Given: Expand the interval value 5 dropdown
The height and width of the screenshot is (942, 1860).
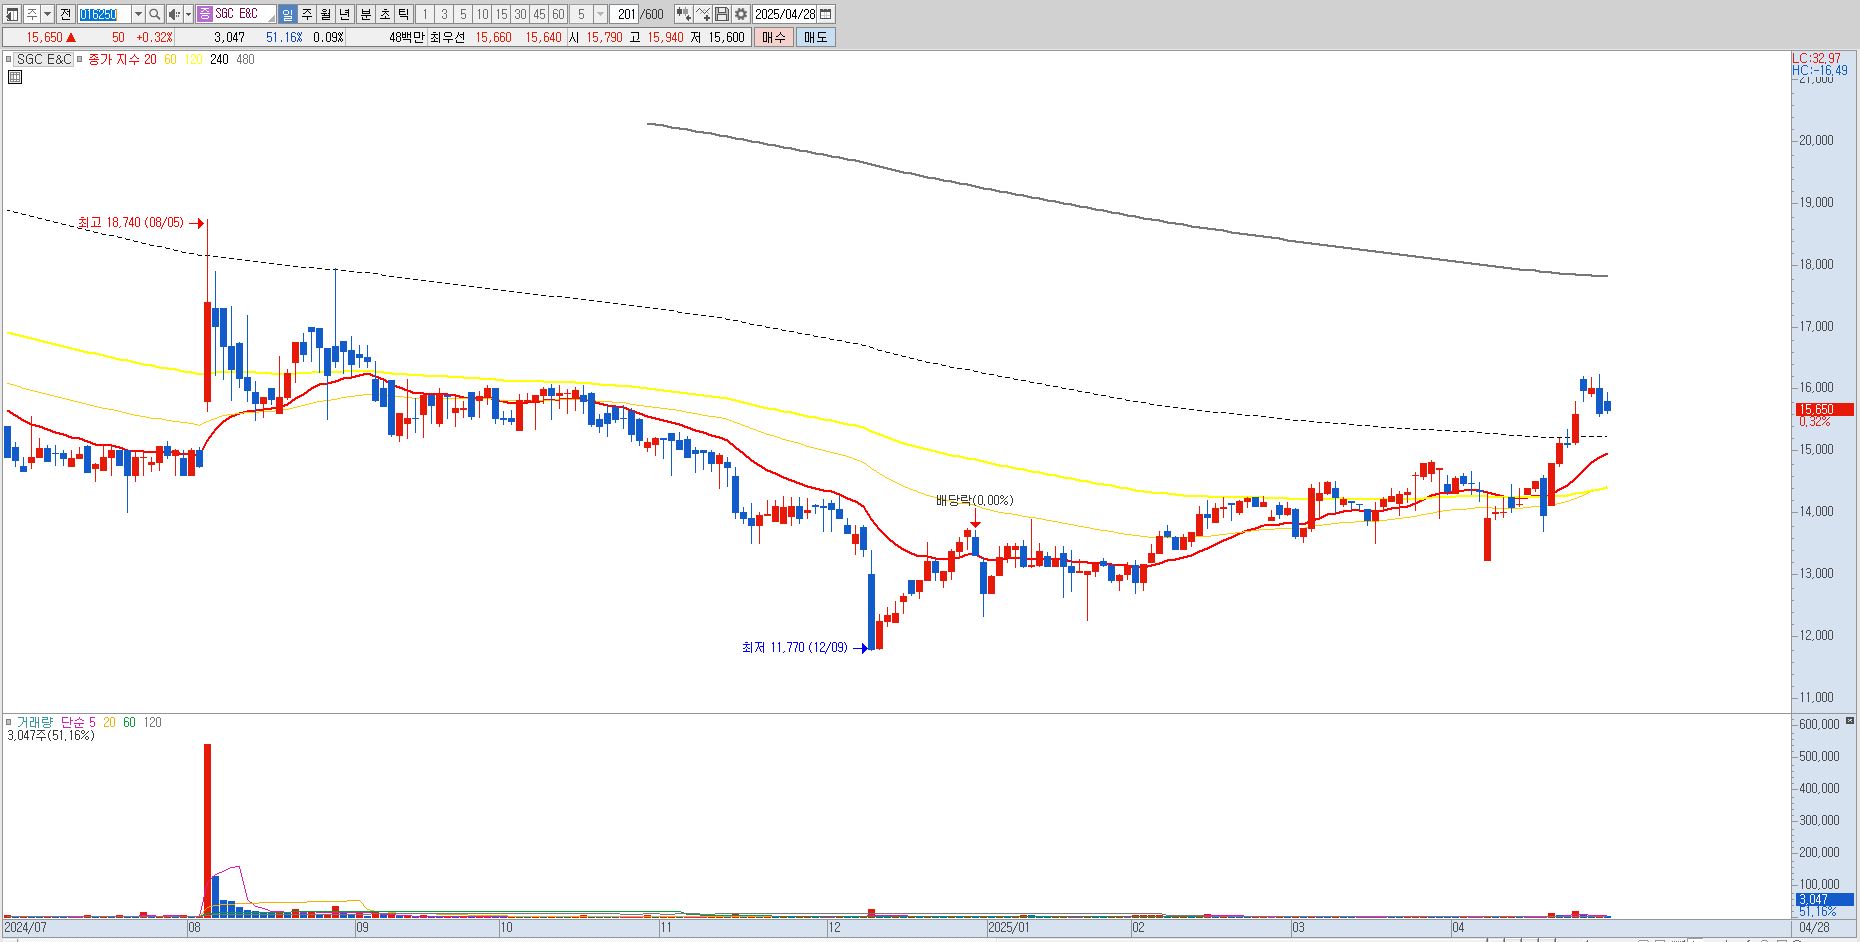Looking at the screenshot, I should point(600,14).
